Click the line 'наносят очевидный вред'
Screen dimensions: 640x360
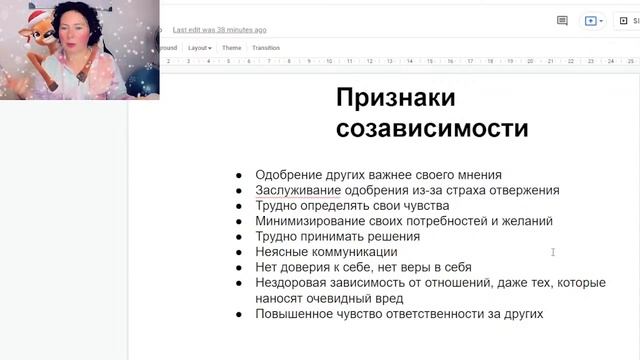coord(329,298)
